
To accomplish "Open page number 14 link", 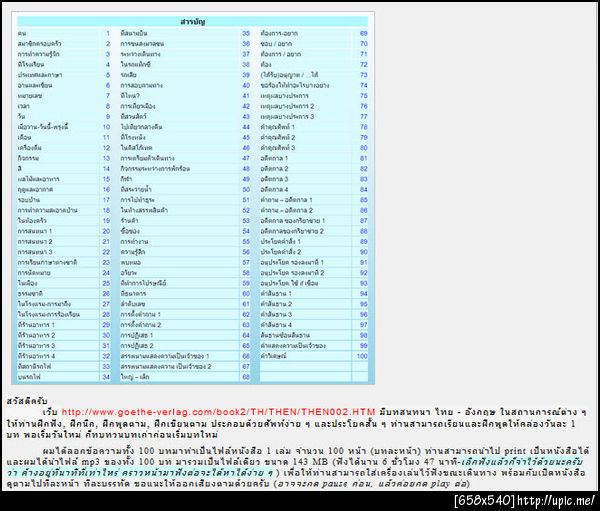I will click(x=106, y=169).
